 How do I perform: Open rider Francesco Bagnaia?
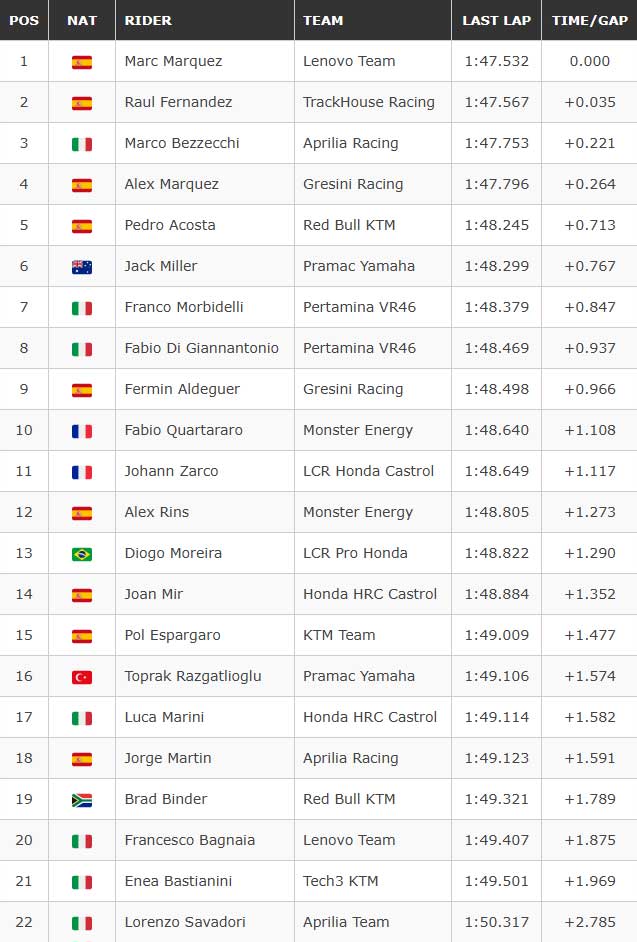point(189,840)
